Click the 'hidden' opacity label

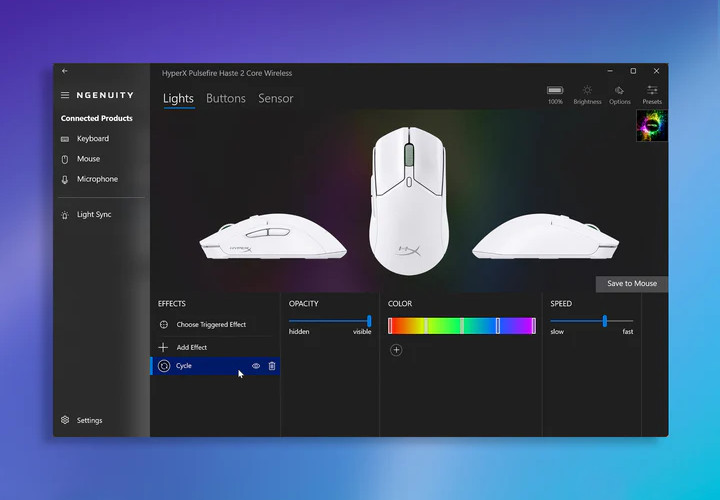tap(299, 331)
